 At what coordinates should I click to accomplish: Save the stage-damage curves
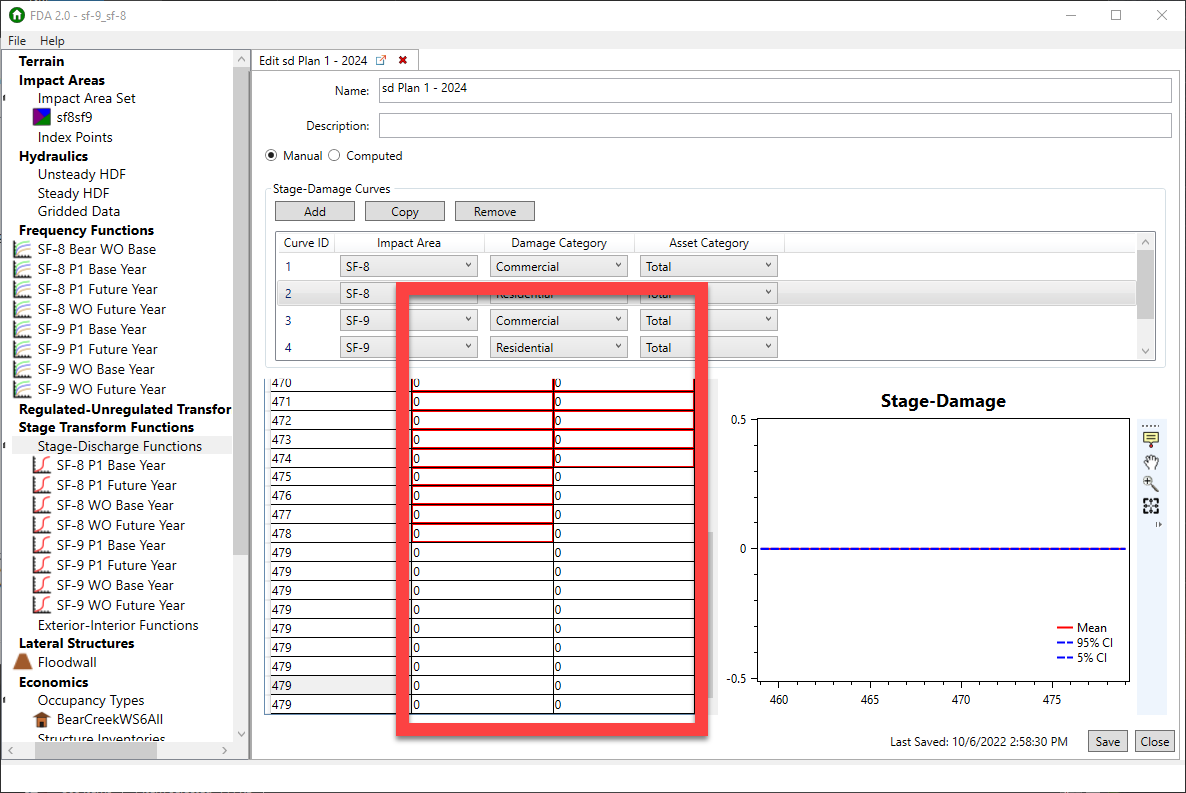[x=1107, y=741]
